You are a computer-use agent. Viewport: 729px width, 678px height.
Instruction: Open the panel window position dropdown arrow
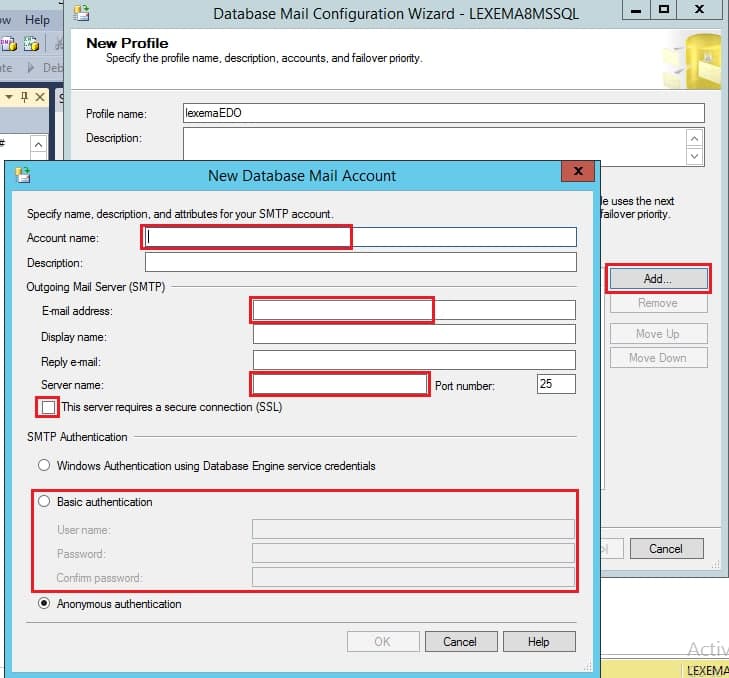pos(9,97)
